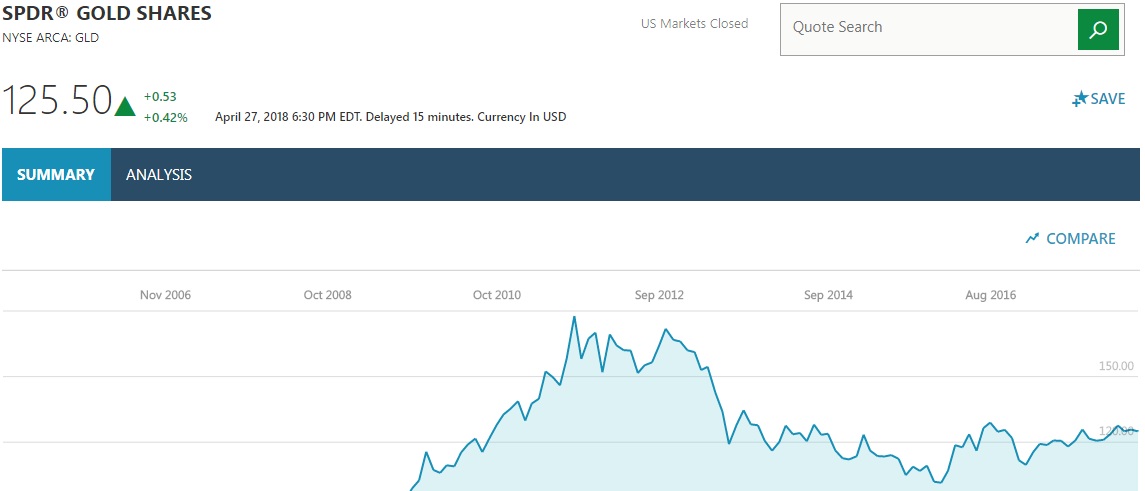Click the Sep 2014 axis label

(828, 295)
